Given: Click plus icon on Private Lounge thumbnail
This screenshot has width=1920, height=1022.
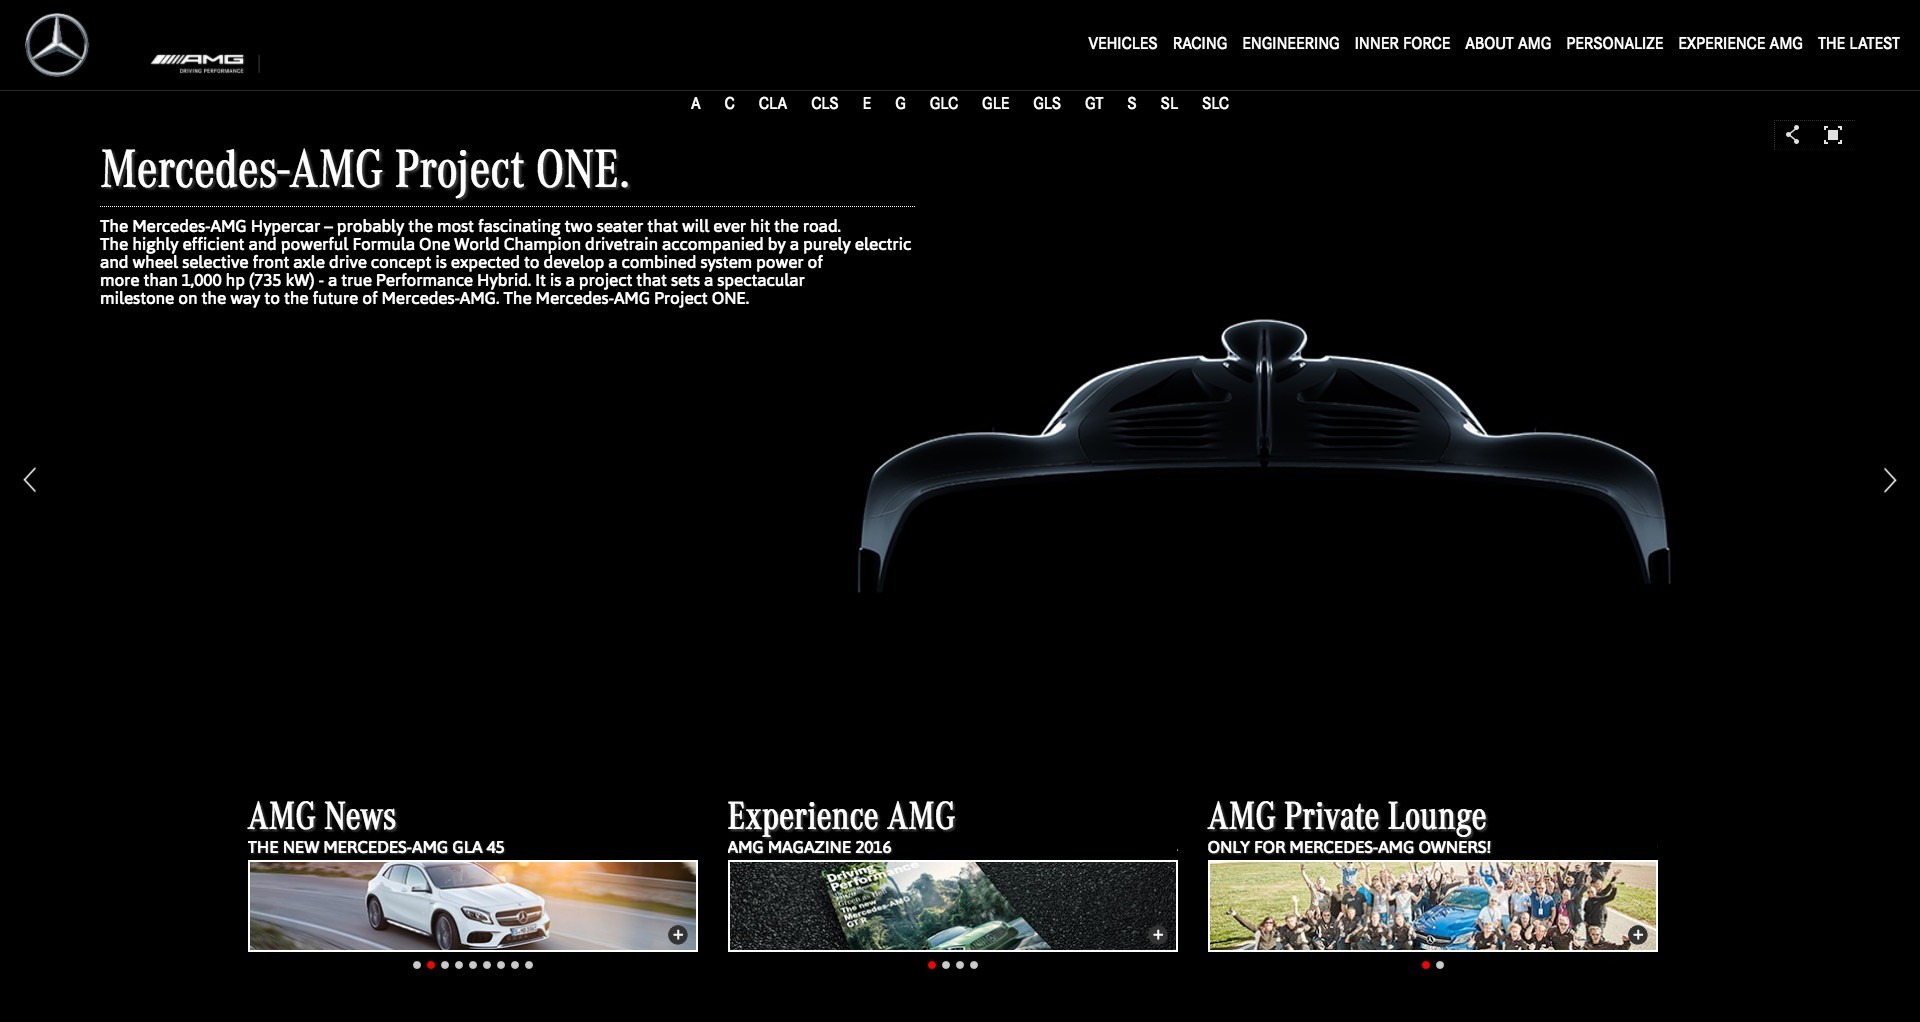Looking at the screenshot, I should [x=1638, y=935].
